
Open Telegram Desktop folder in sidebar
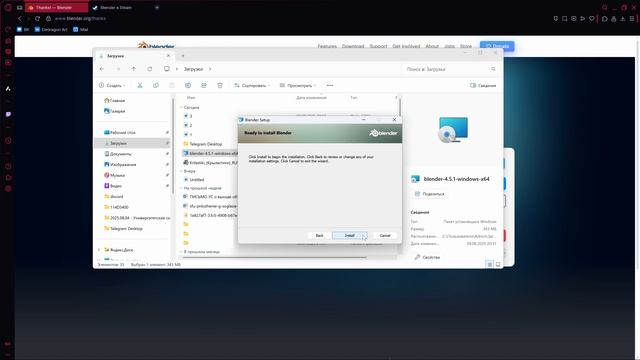pyautogui.click(x=123, y=229)
